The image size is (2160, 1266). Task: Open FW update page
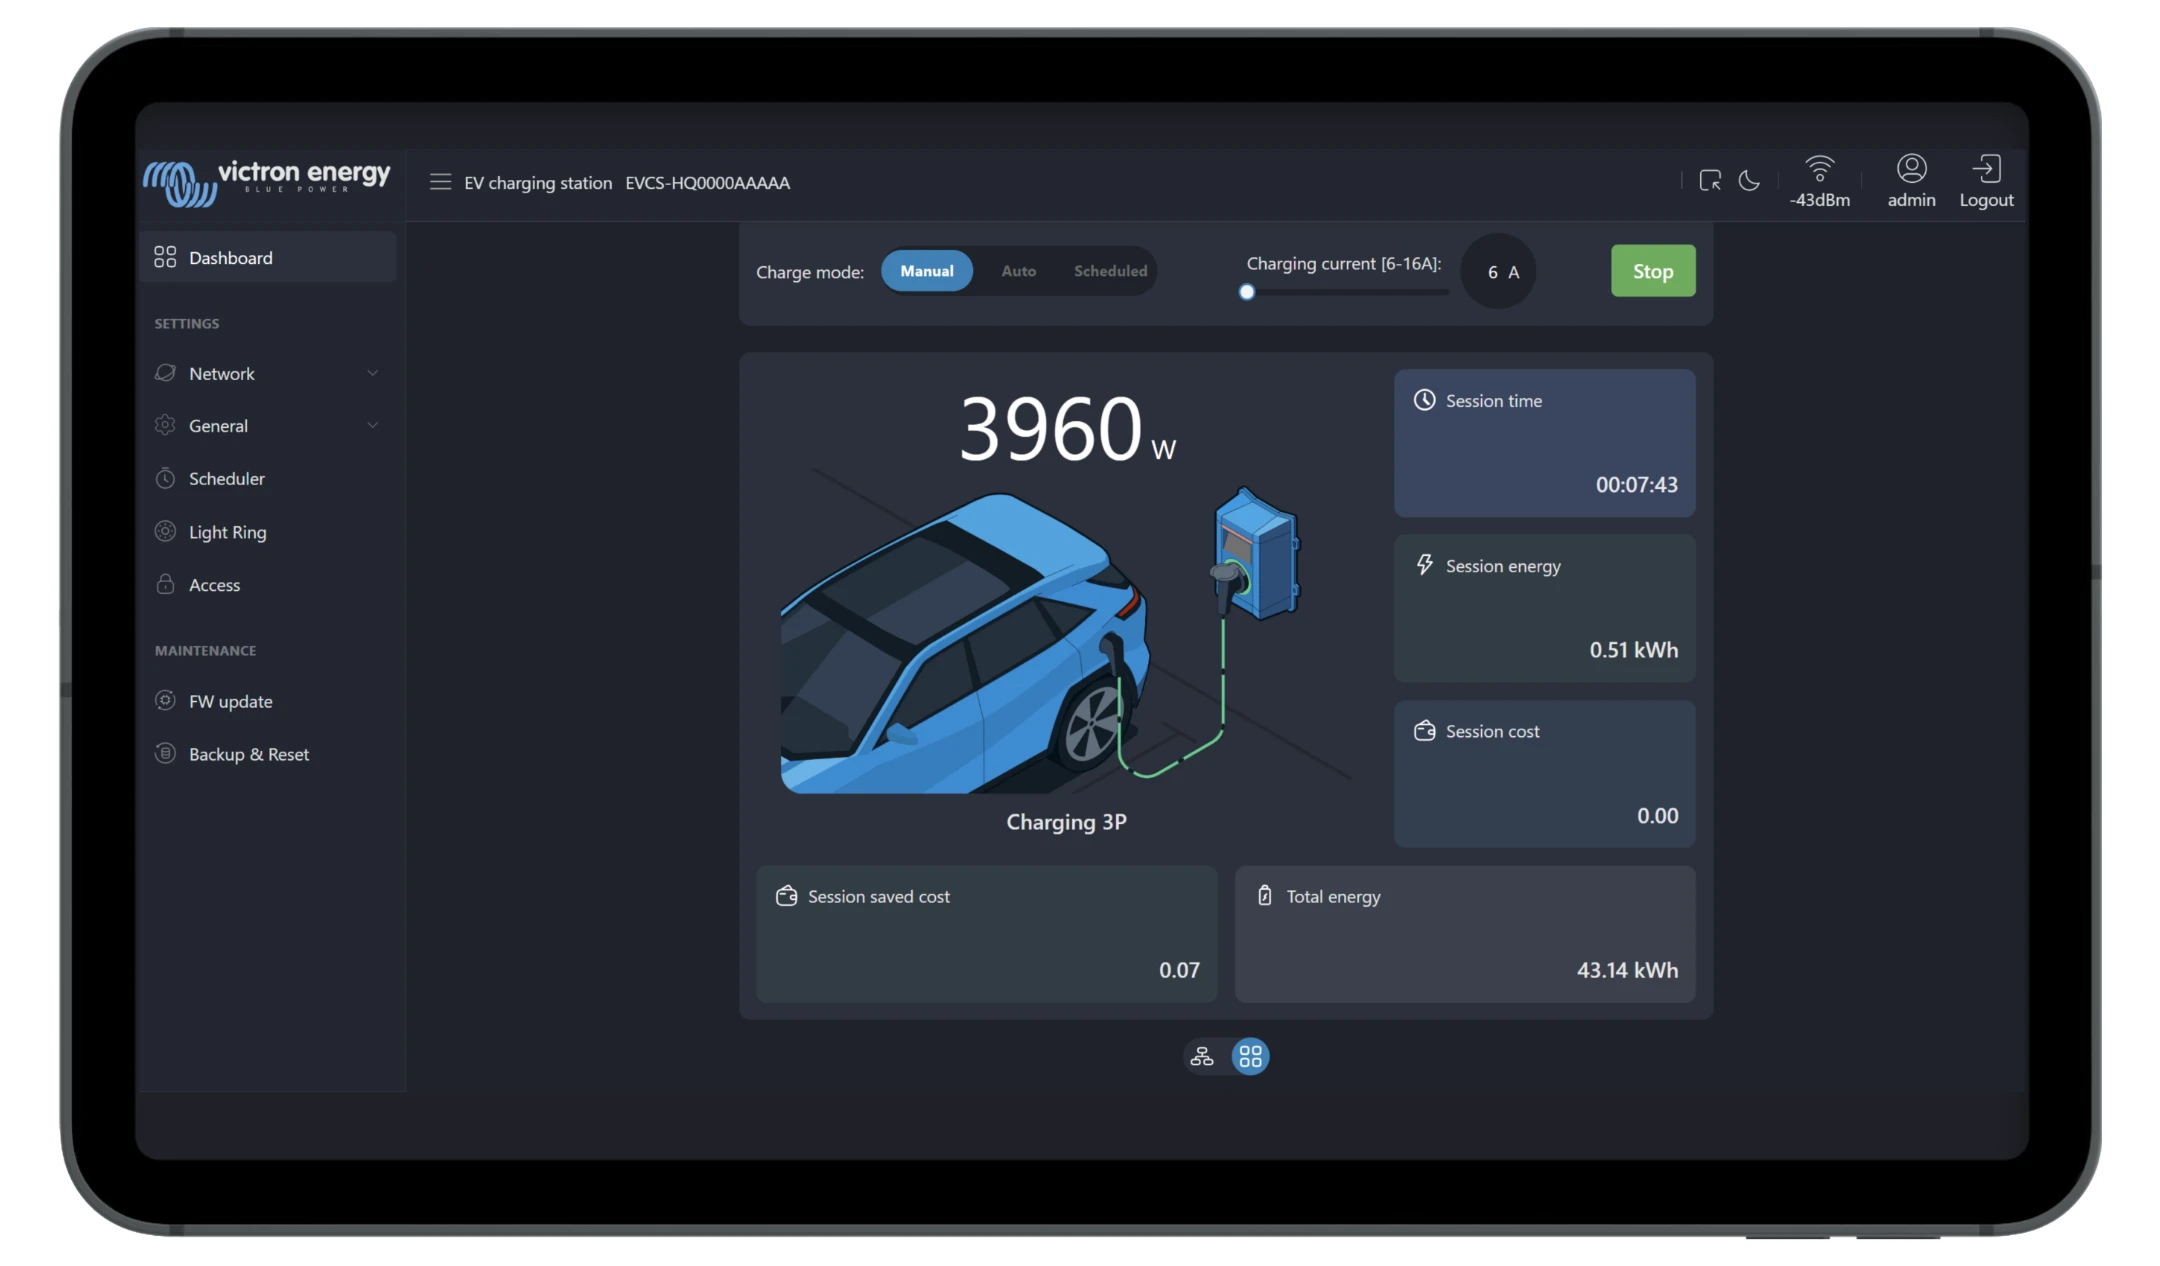point(230,699)
